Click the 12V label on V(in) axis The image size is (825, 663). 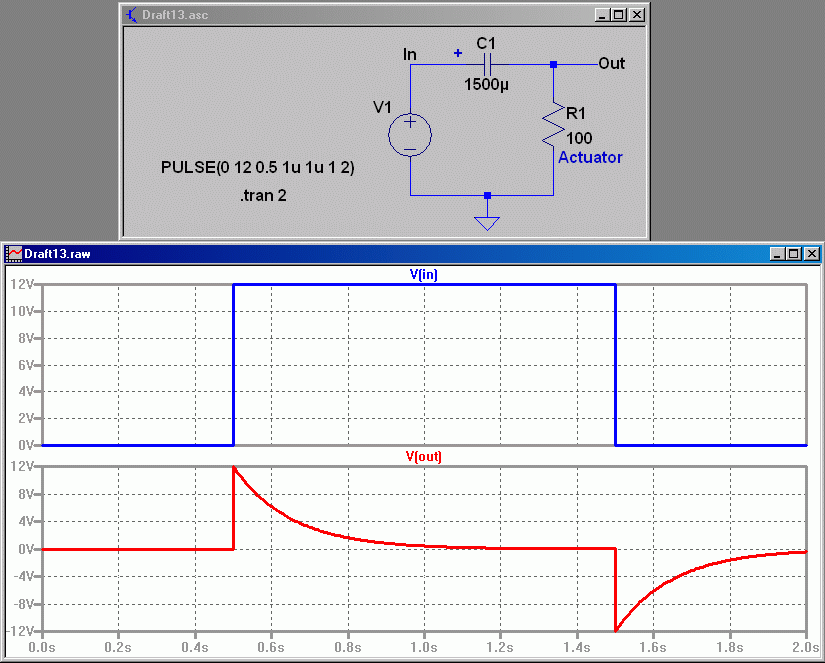22,285
